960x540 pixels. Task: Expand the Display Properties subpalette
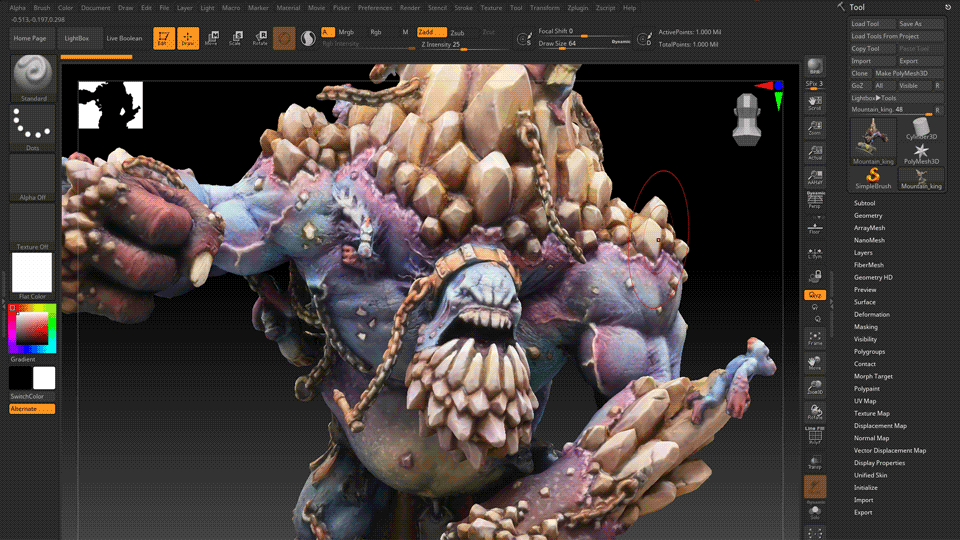[879, 463]
